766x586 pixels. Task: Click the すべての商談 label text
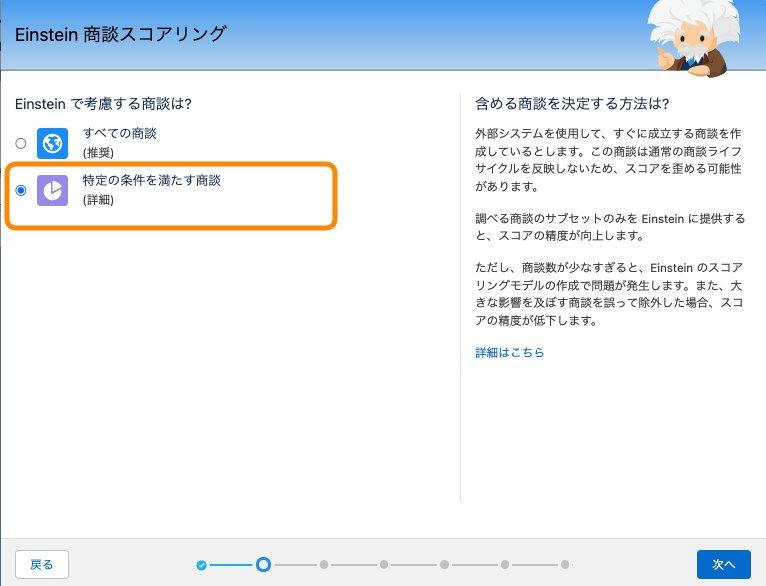(120, 133)
